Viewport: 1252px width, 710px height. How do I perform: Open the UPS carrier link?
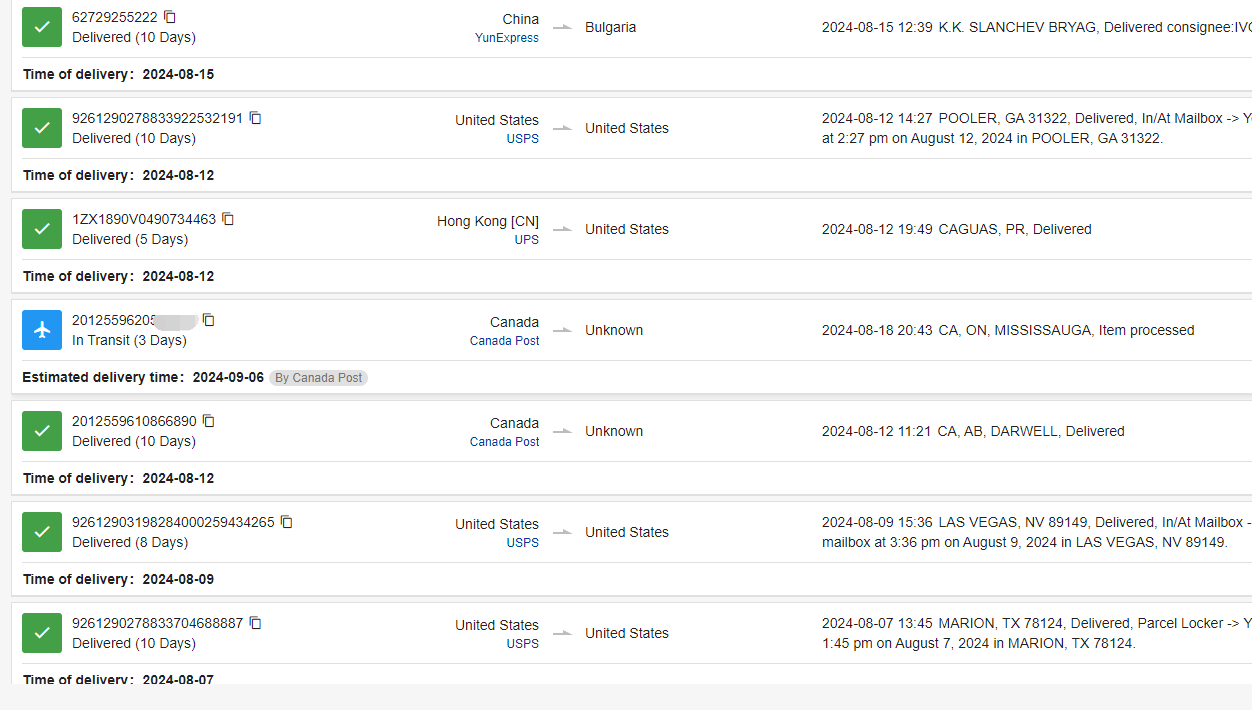click(527, 240)
